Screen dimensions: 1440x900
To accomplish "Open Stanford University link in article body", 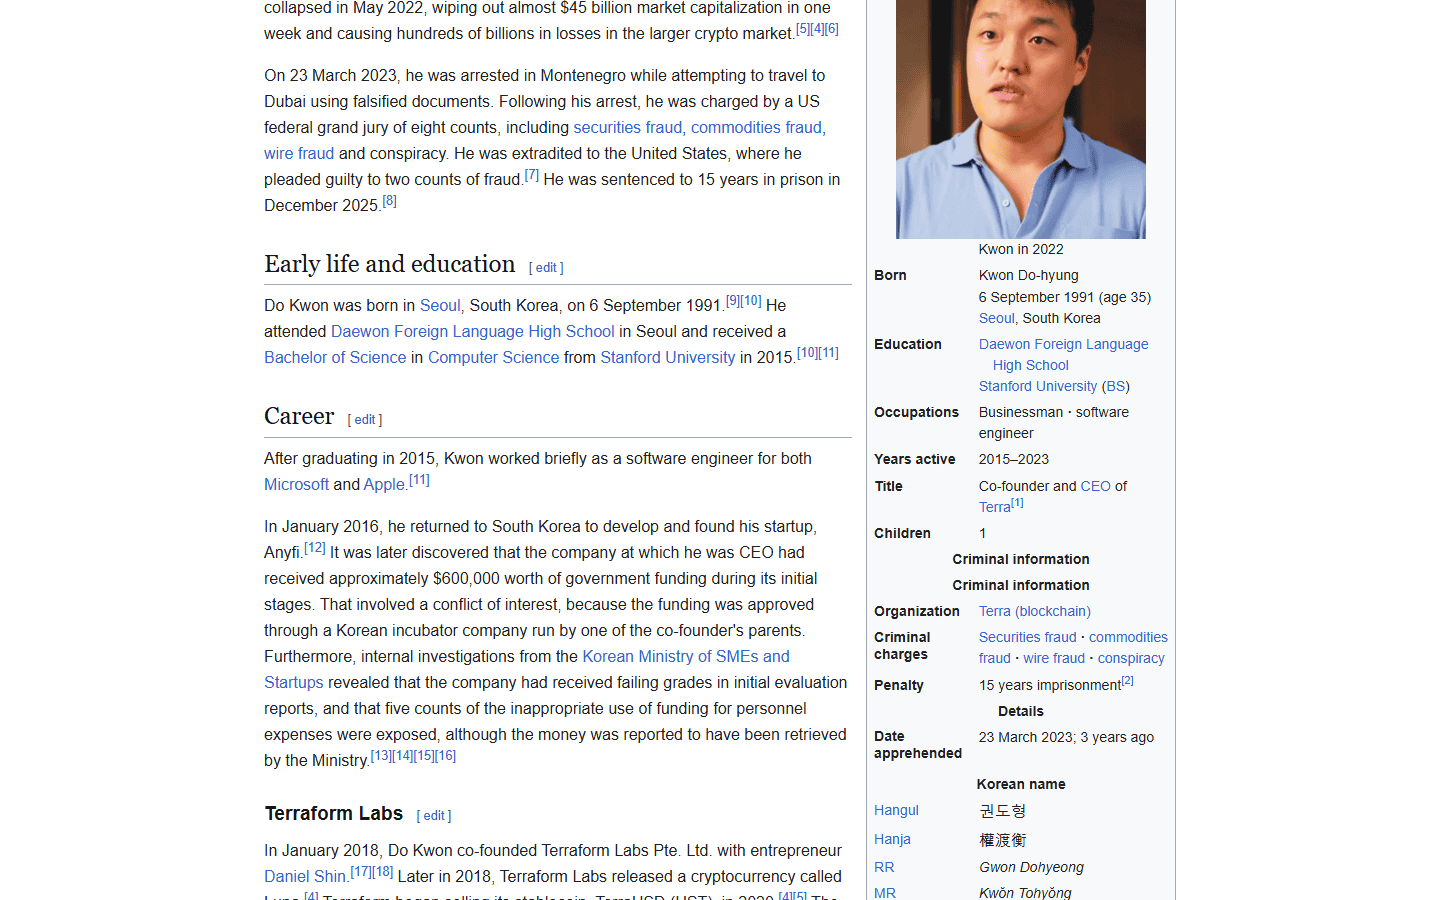I will (668, 357).
